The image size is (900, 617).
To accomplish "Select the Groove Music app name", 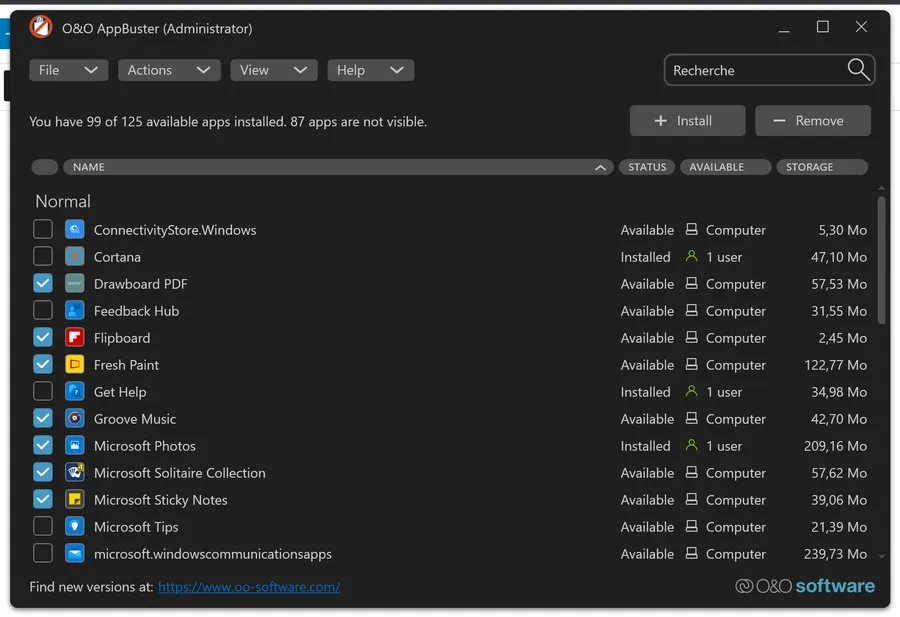I will tap(135, 419).
